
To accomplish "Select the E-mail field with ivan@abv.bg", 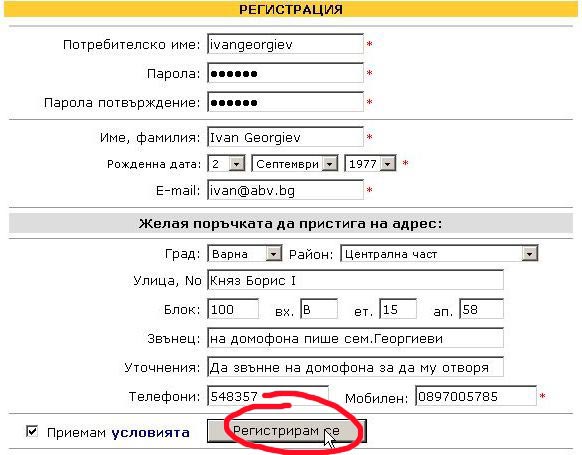I will tap(285, 190).
